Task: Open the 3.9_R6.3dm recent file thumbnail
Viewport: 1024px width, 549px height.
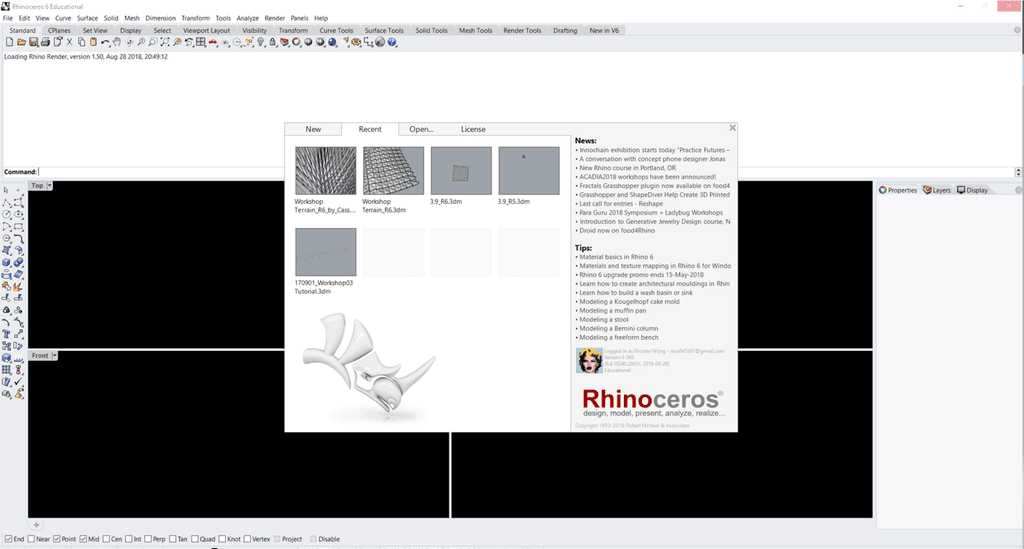Action: click(461, 170)
